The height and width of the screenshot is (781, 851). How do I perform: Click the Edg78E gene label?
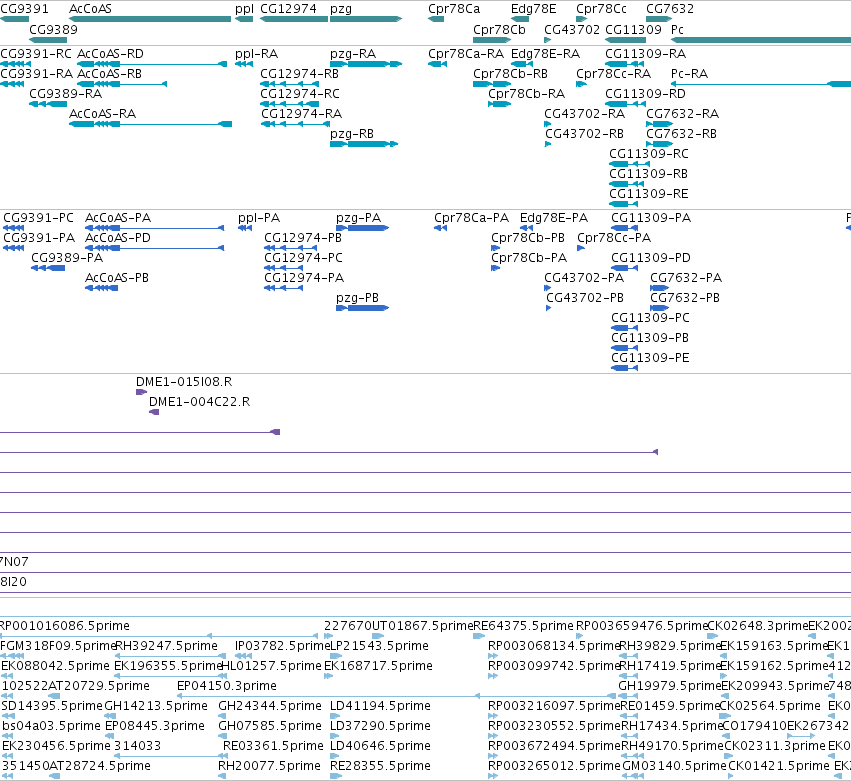click(534, 9)
